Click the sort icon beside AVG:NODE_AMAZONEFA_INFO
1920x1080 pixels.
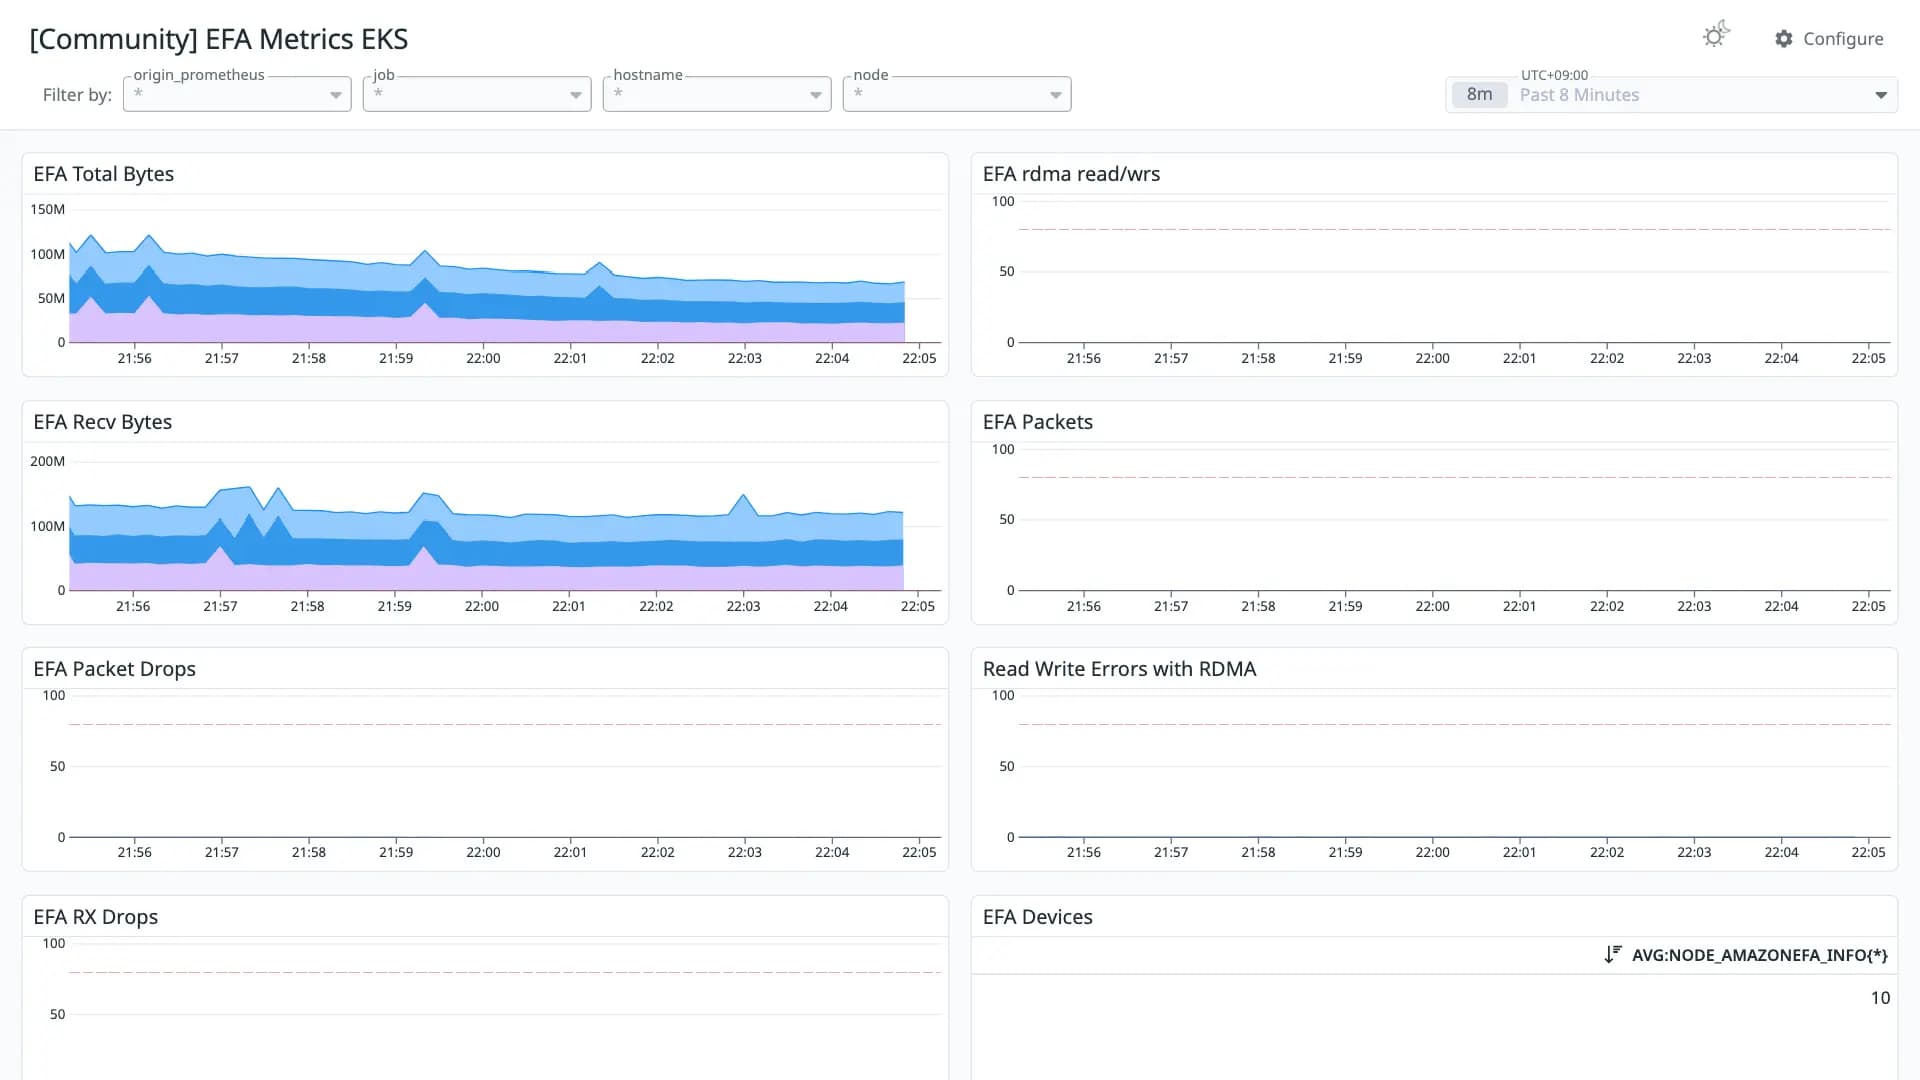(x=1613, y=955)
